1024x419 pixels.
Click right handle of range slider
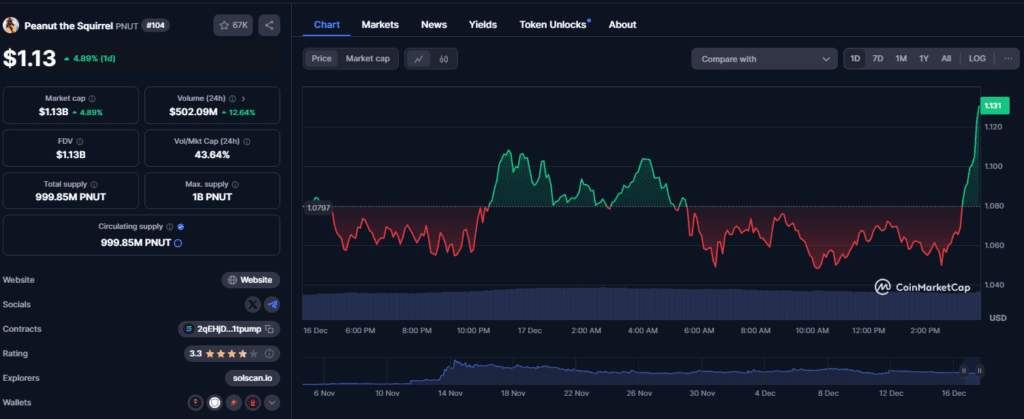tap(979, 371)
